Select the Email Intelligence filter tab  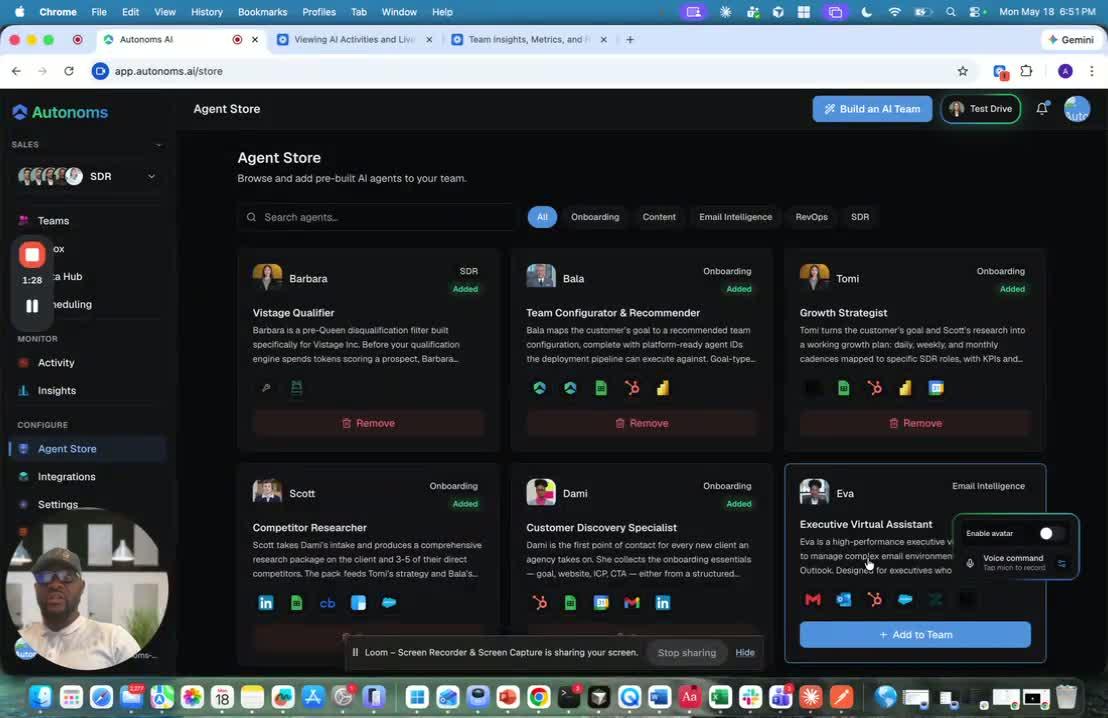tap(735, 217)
